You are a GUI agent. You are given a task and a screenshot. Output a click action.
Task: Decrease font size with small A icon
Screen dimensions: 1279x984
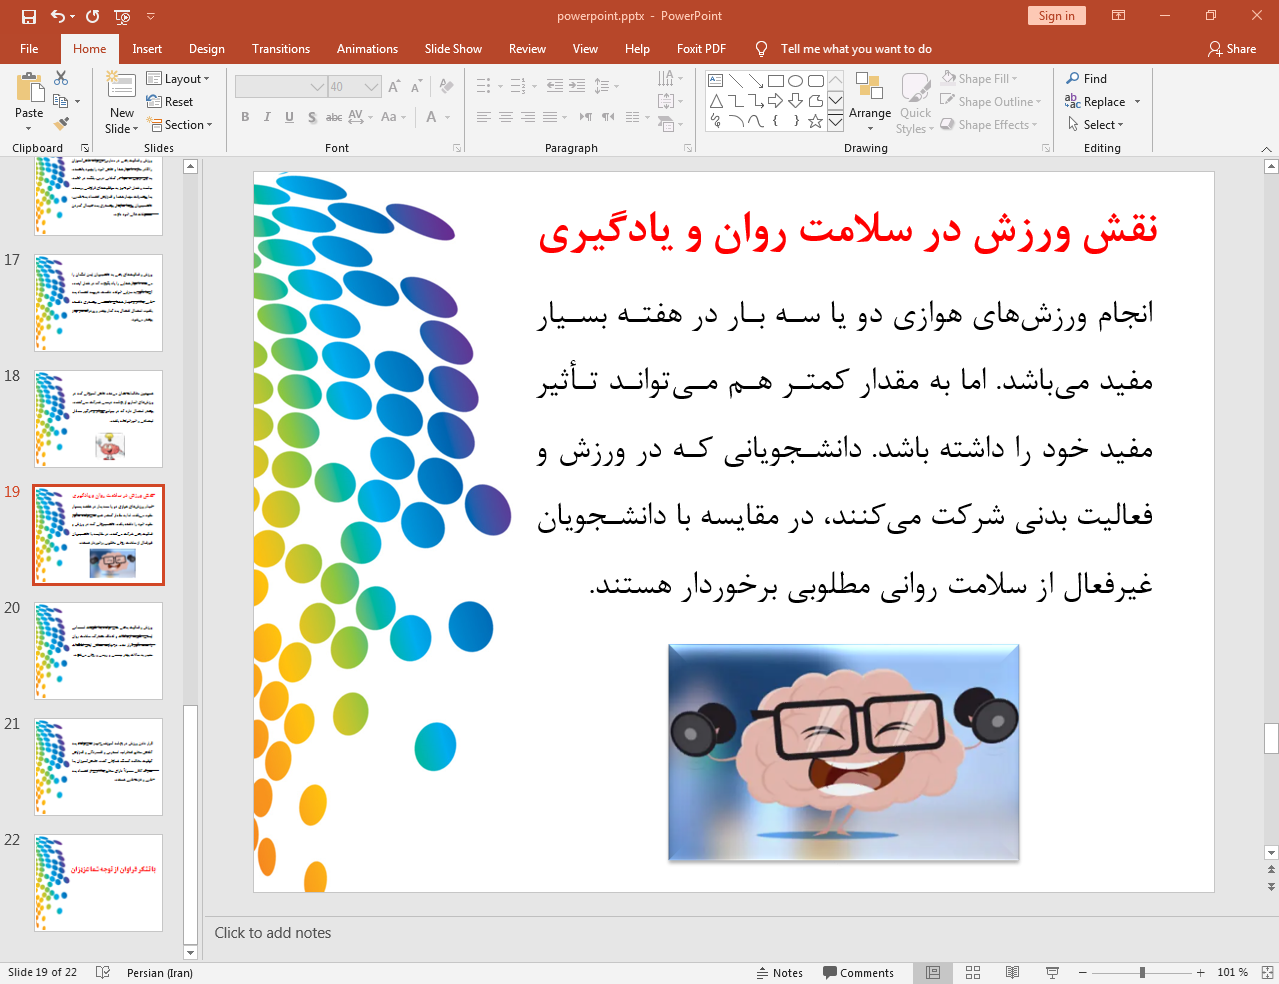point(416,87)
